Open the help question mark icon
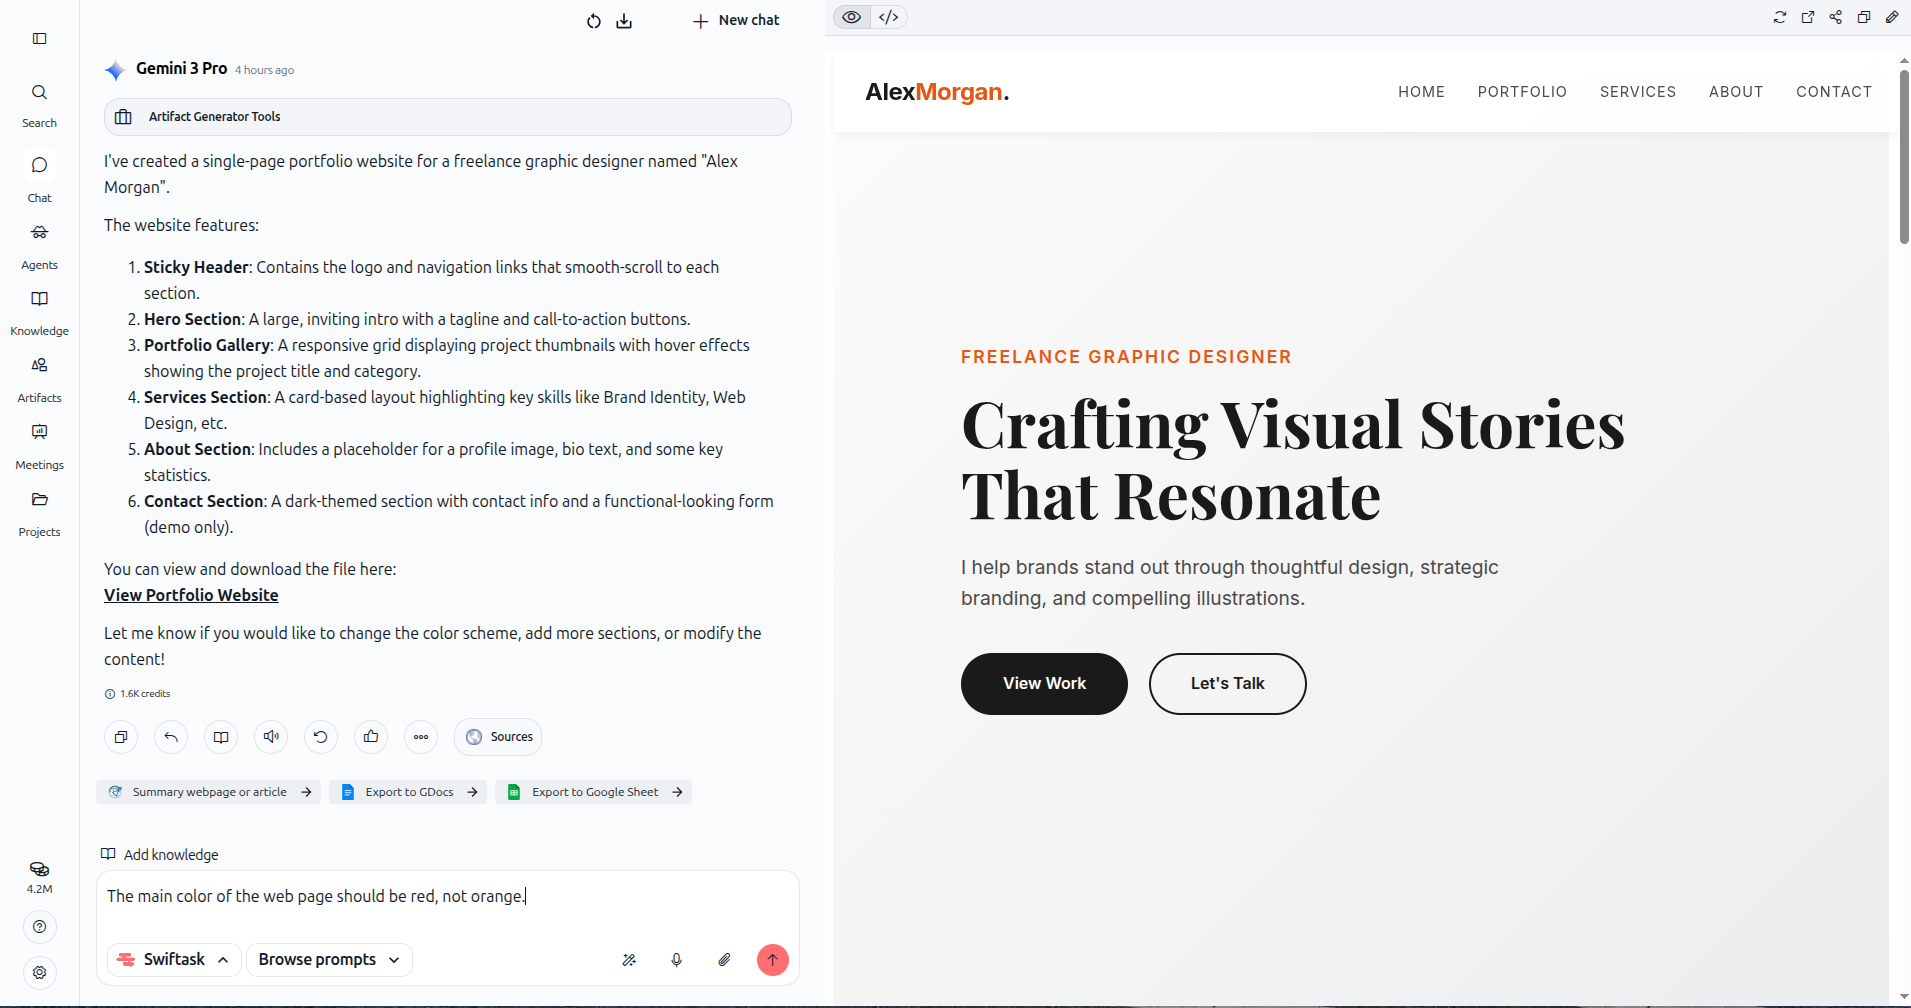Screen dimensions: 1911x1008 [x=40, y=927]
